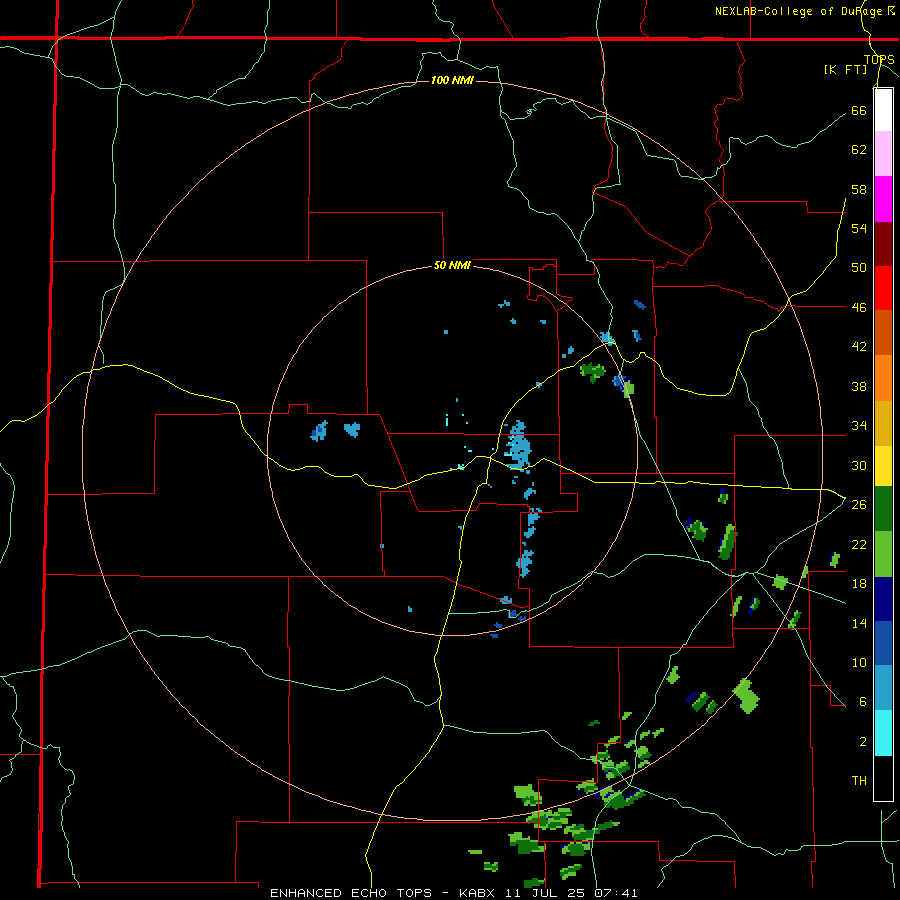Pick the dark red (maroon) legend swatch
This screenshot has width=900, height=900.
[x=883, y=244]
